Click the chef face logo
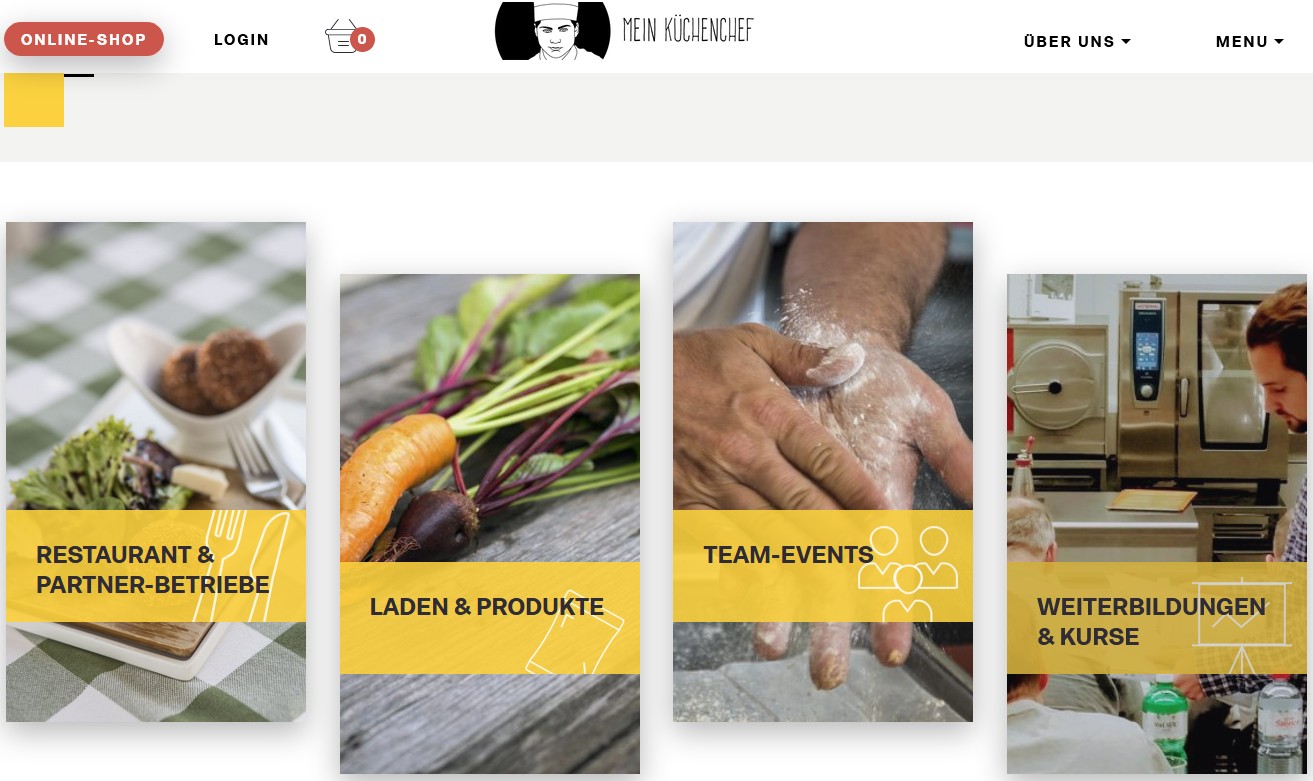 pos(552,30)
